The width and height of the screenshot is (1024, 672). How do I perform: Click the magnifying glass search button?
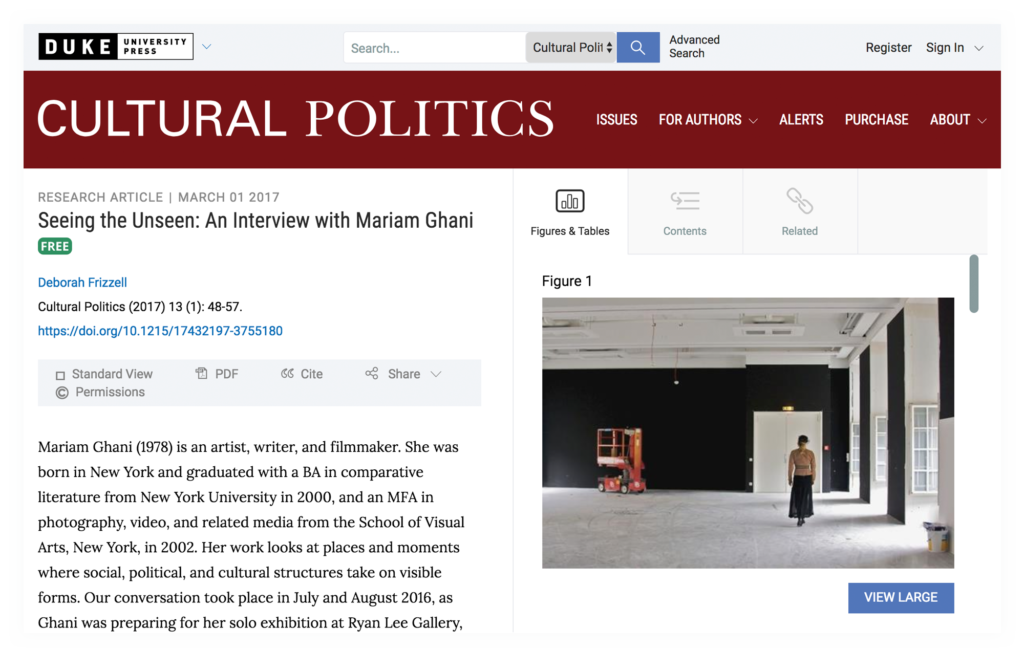pyautogui.click(x=638, y=47)
